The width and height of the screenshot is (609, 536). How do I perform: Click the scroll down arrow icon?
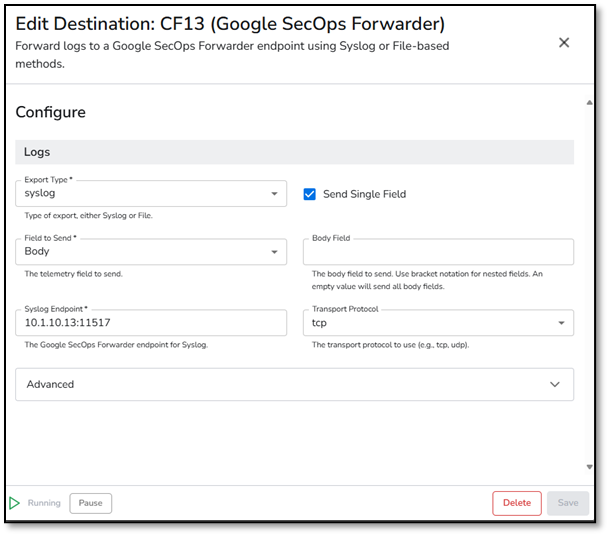pyautogui.click(x=589, y=467)
